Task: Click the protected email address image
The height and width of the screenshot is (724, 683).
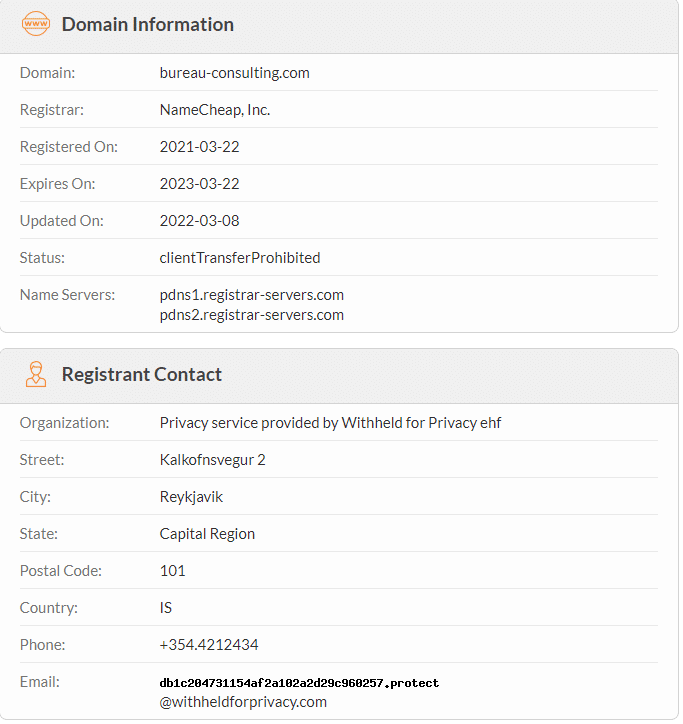Action: (x=299, y=683)
